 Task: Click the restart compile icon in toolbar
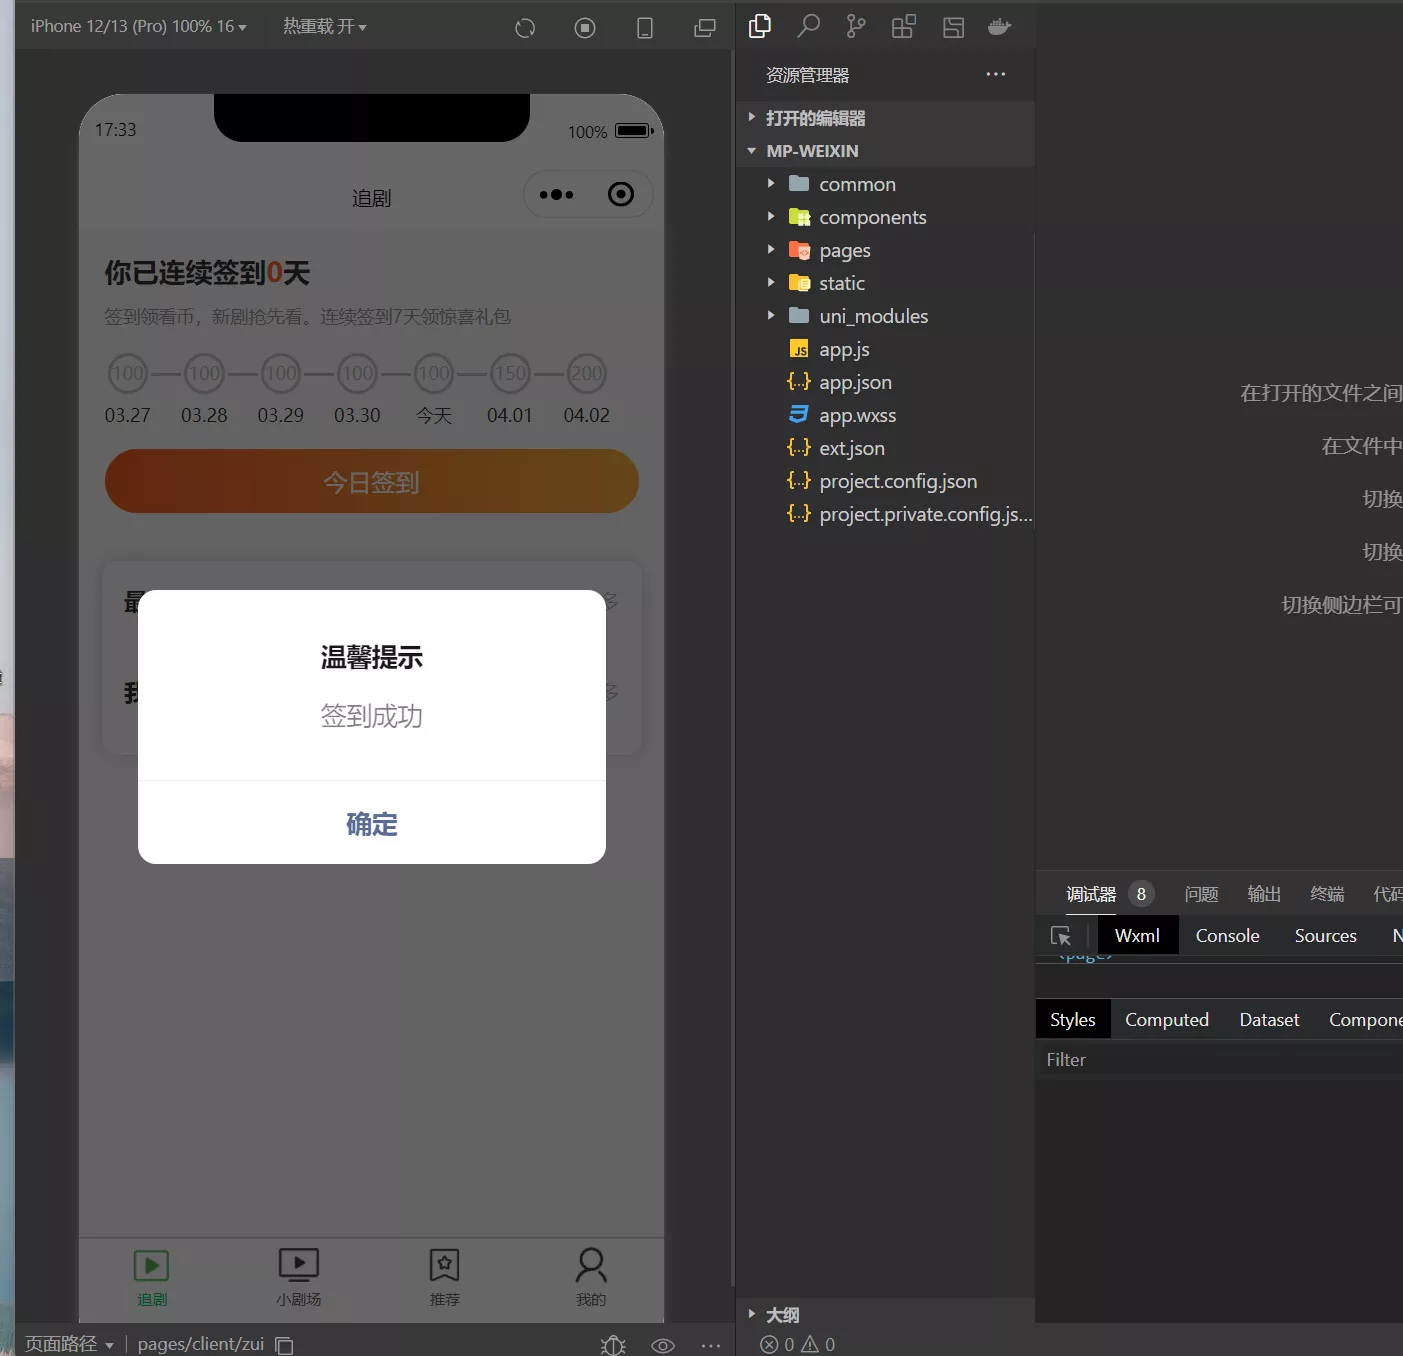coord(525,27)
